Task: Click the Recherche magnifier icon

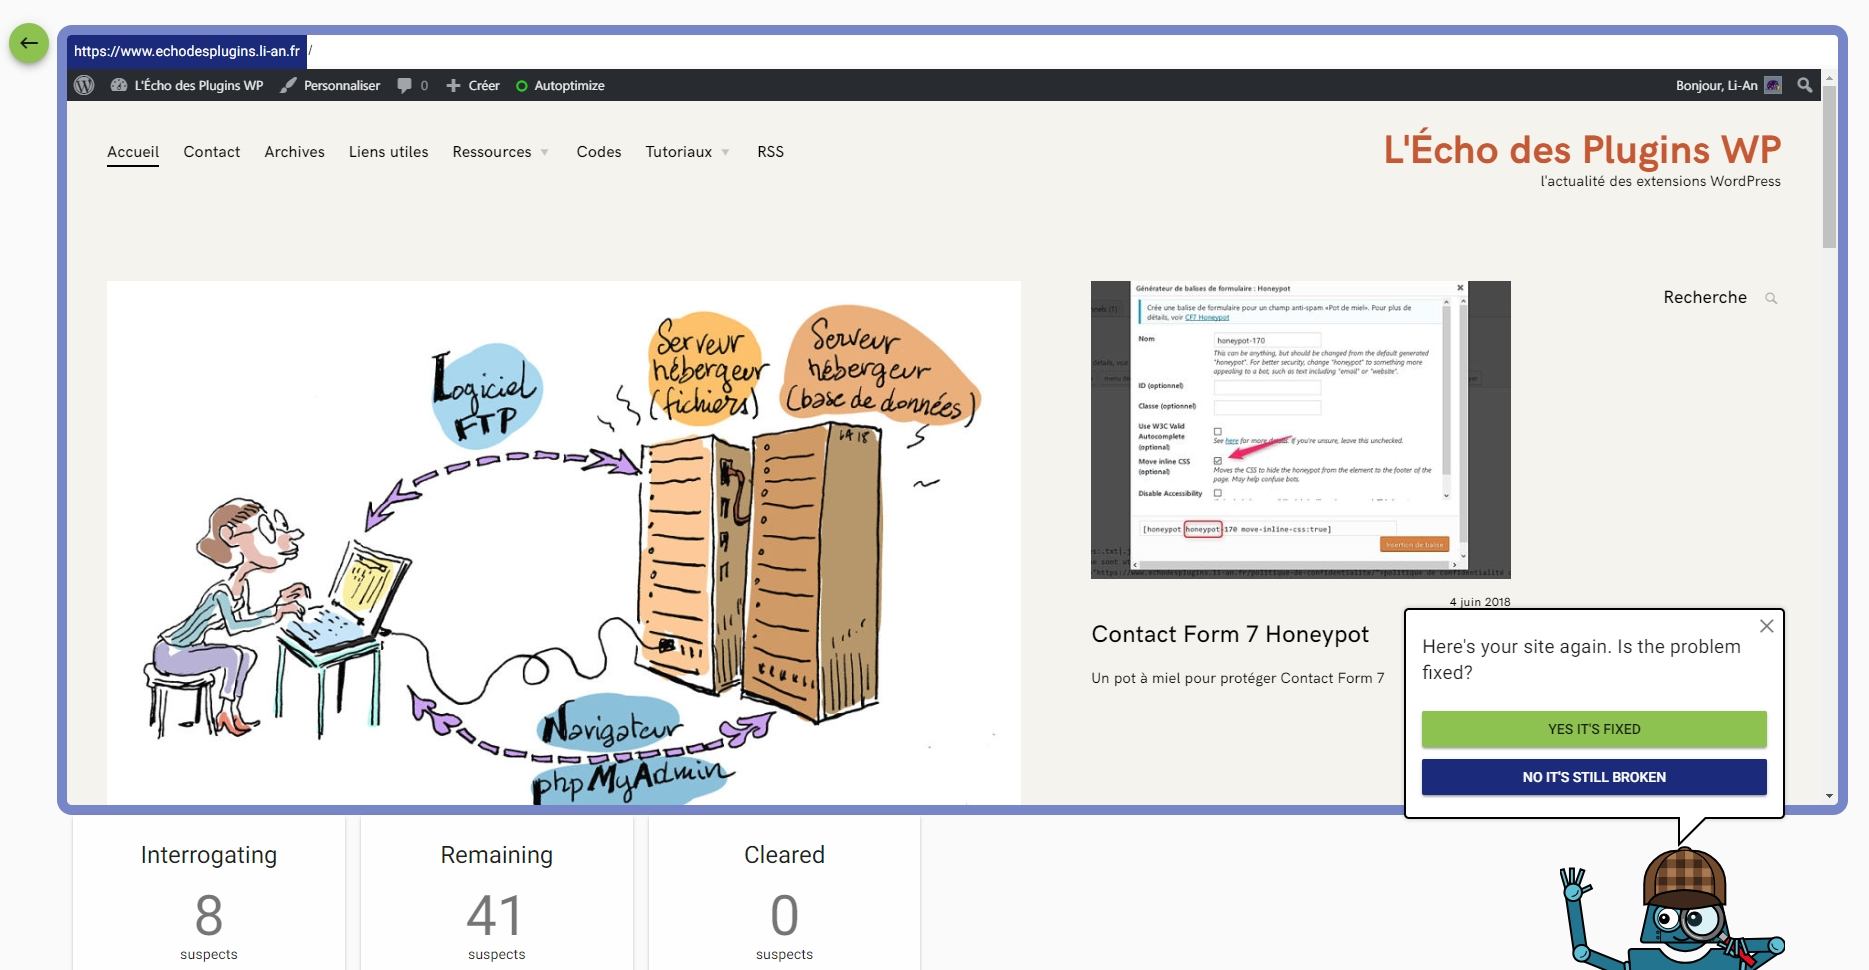Action: [x=1771, y=298]
